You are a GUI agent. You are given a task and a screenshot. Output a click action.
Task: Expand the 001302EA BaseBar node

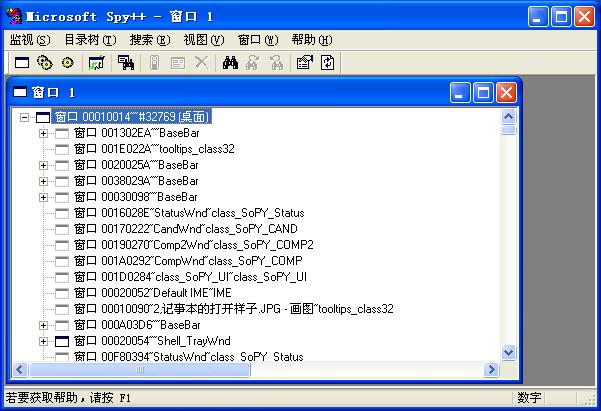[x=43, y=133]
